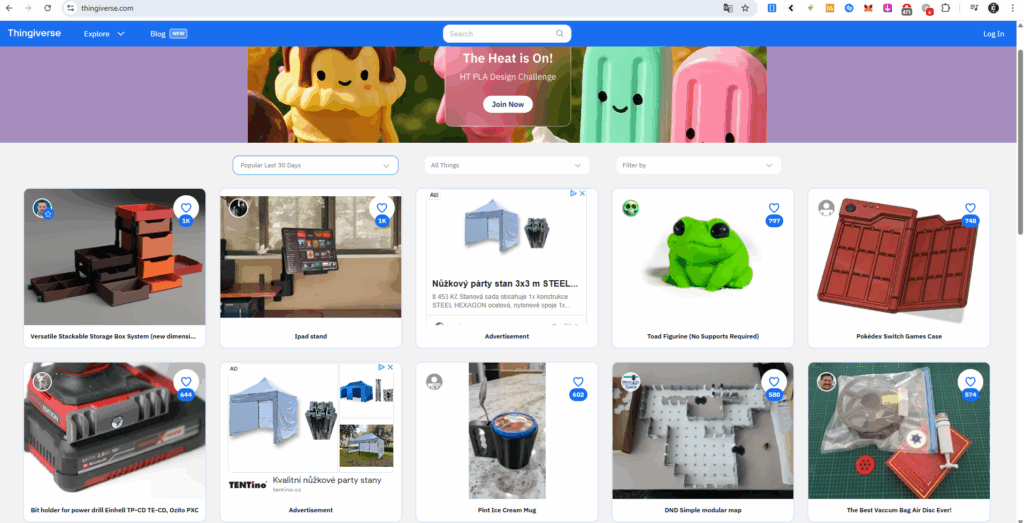
Task: Open the Filter by dropdown
Action: pos(698,165)
